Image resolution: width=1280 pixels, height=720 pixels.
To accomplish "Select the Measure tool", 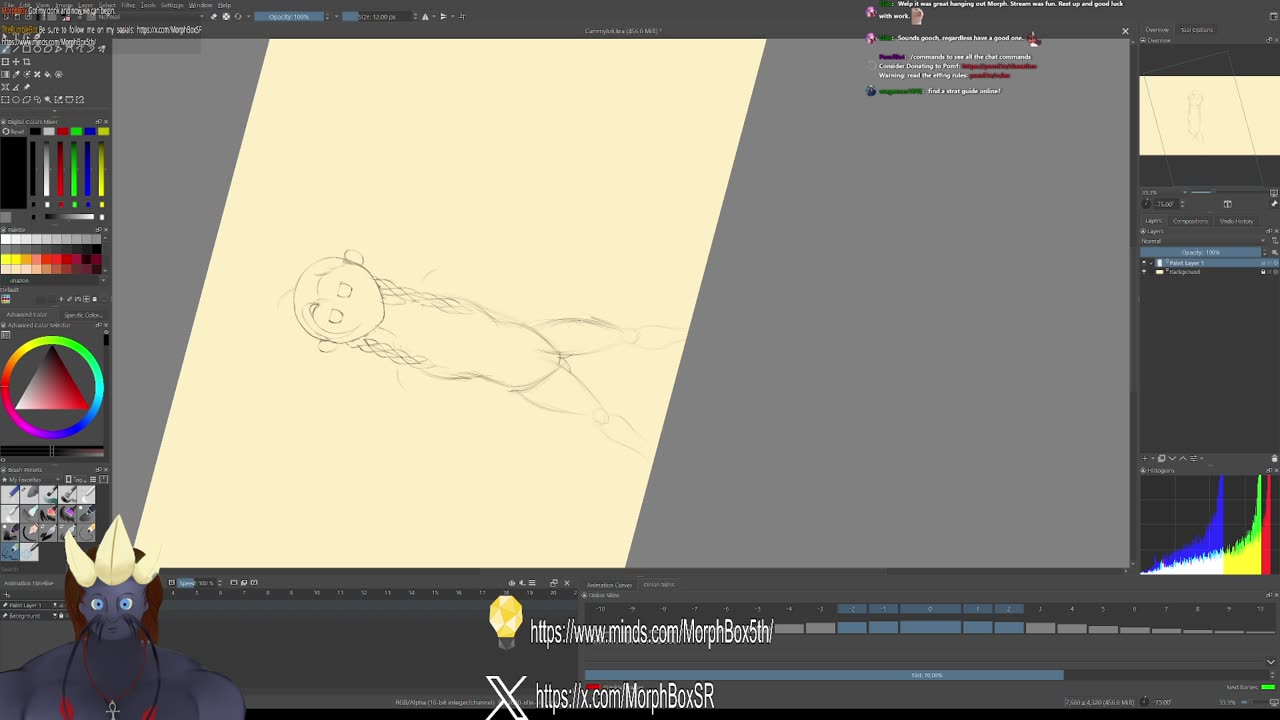I will [x=16, y=87].
